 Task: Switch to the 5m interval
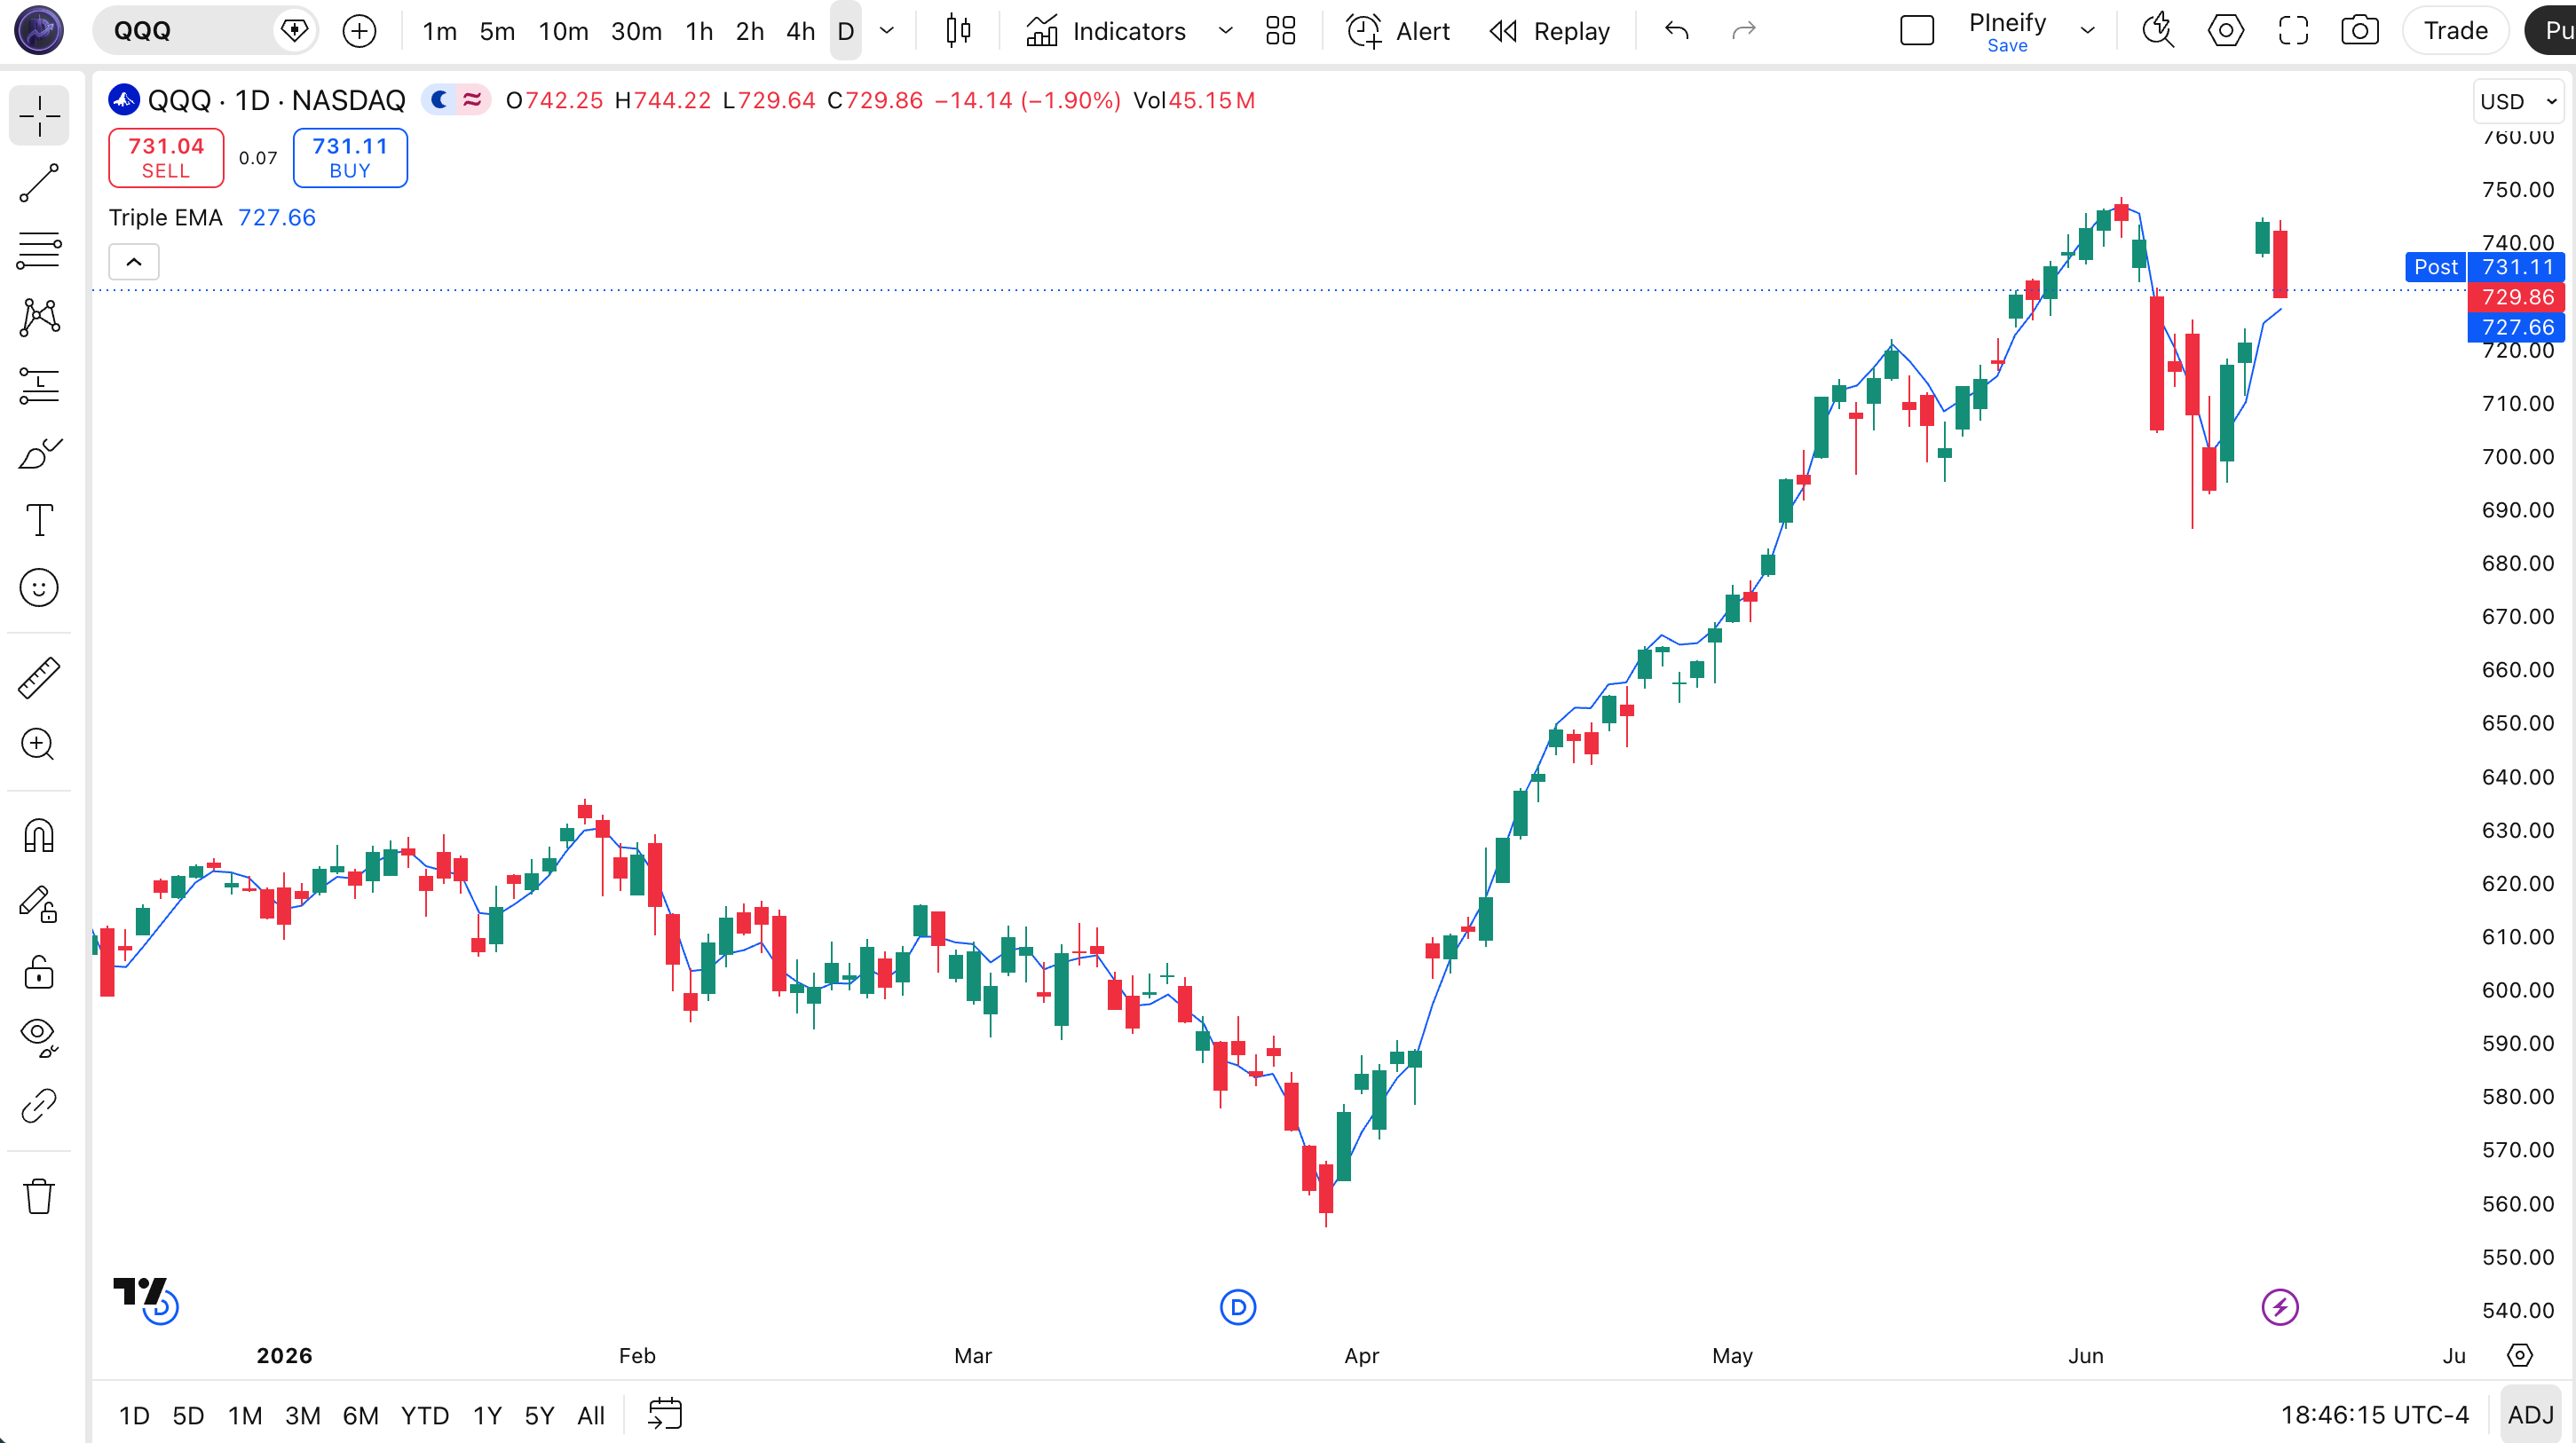[497, 31]
